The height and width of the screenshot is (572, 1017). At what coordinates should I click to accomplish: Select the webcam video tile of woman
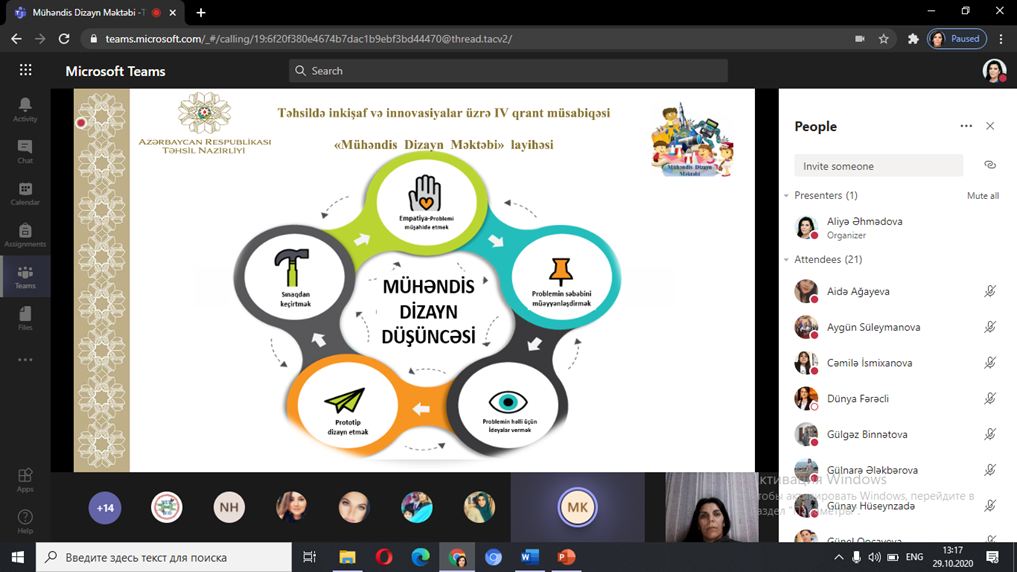pos(712,507)
